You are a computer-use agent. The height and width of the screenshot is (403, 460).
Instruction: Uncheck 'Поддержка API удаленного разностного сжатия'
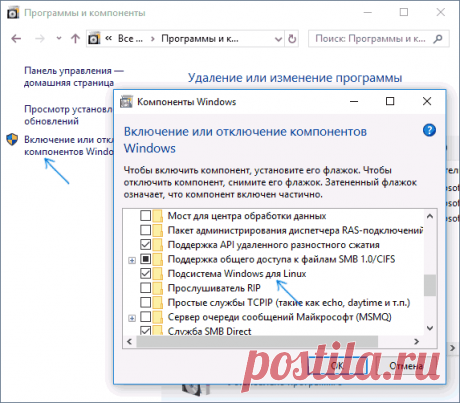145,245
